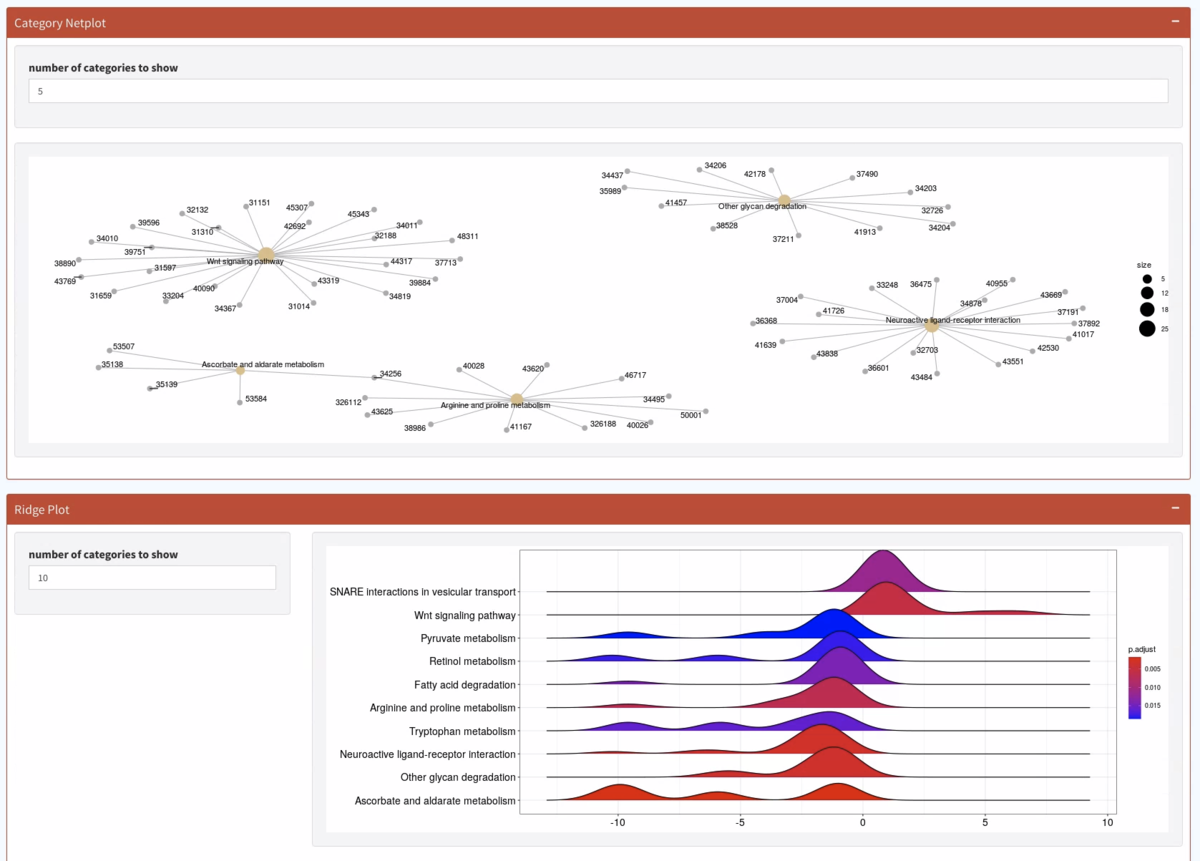This screenshot has height=861, width=1200.
Task: Click the Category Netplot header title
Action: [60, 22]
